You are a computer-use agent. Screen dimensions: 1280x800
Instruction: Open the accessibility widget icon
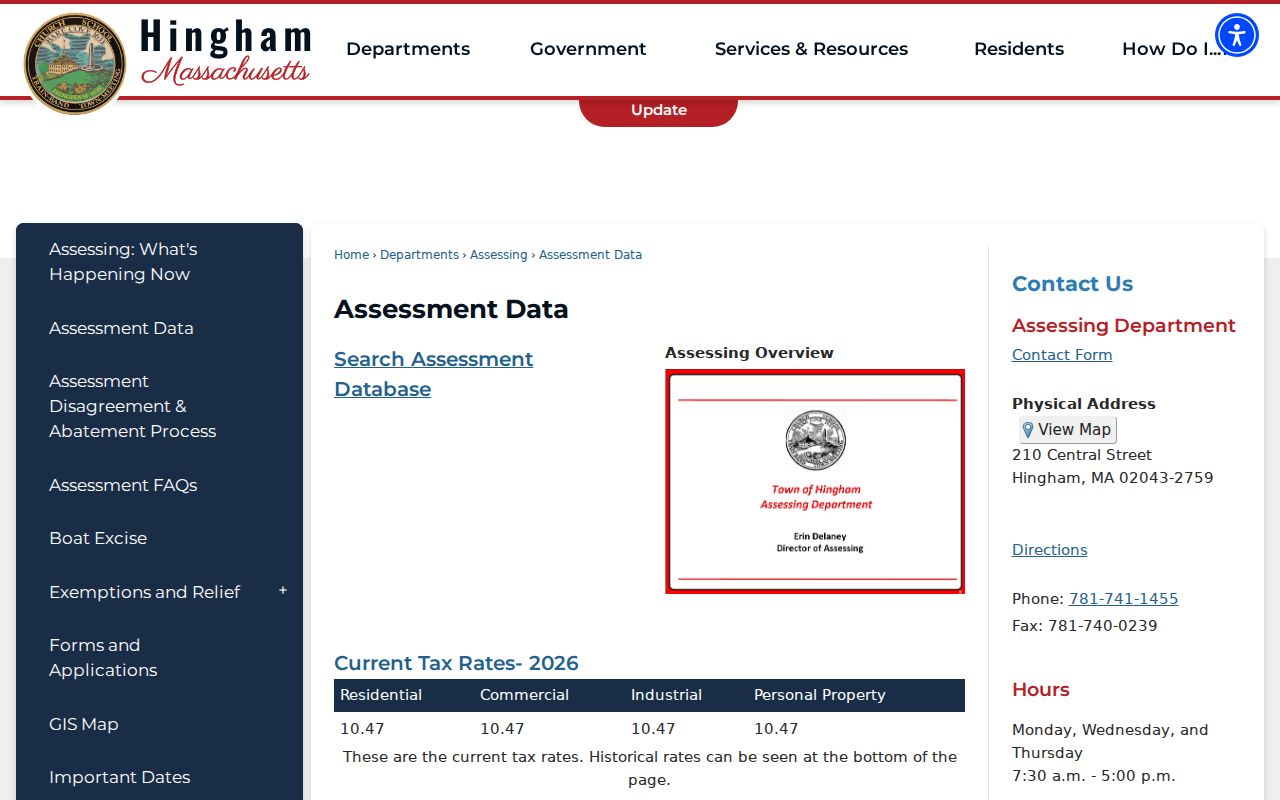click(1237, 35)
